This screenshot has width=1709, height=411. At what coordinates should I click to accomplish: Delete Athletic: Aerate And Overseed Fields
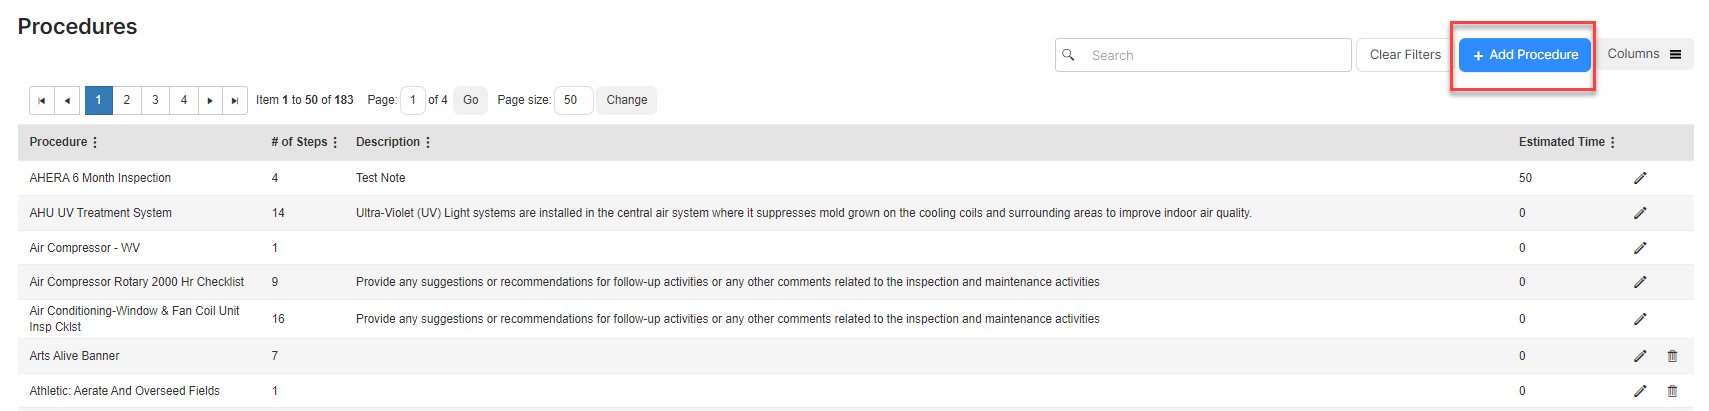(x=1672, y=391)
